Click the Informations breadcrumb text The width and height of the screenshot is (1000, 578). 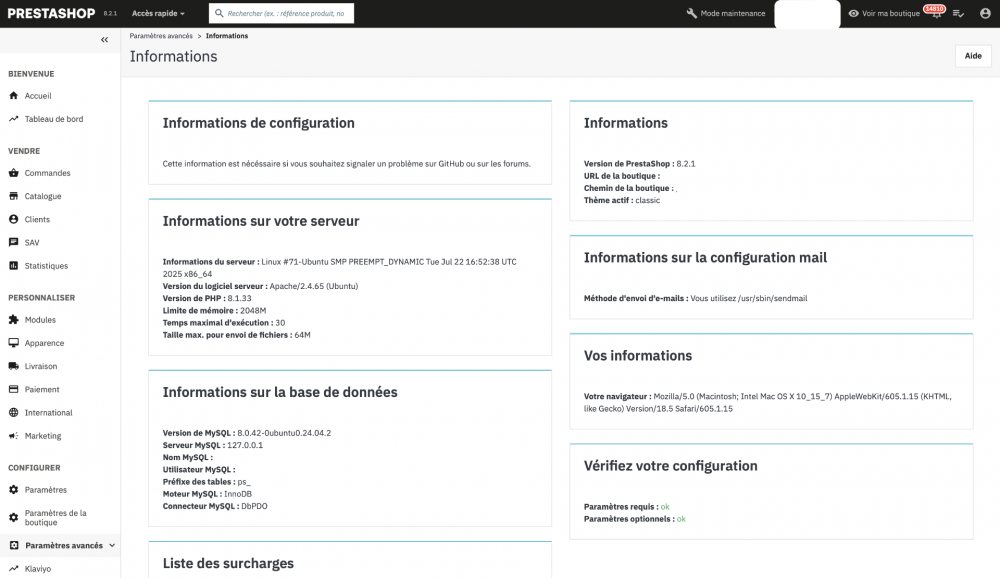click(x=226, y=36)
